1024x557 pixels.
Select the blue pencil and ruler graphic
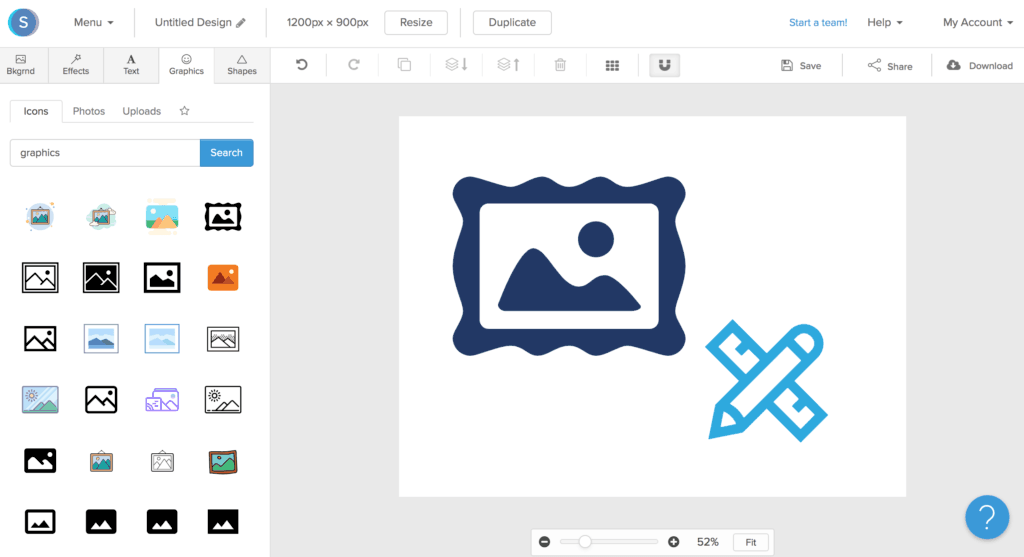coord(767,381)
